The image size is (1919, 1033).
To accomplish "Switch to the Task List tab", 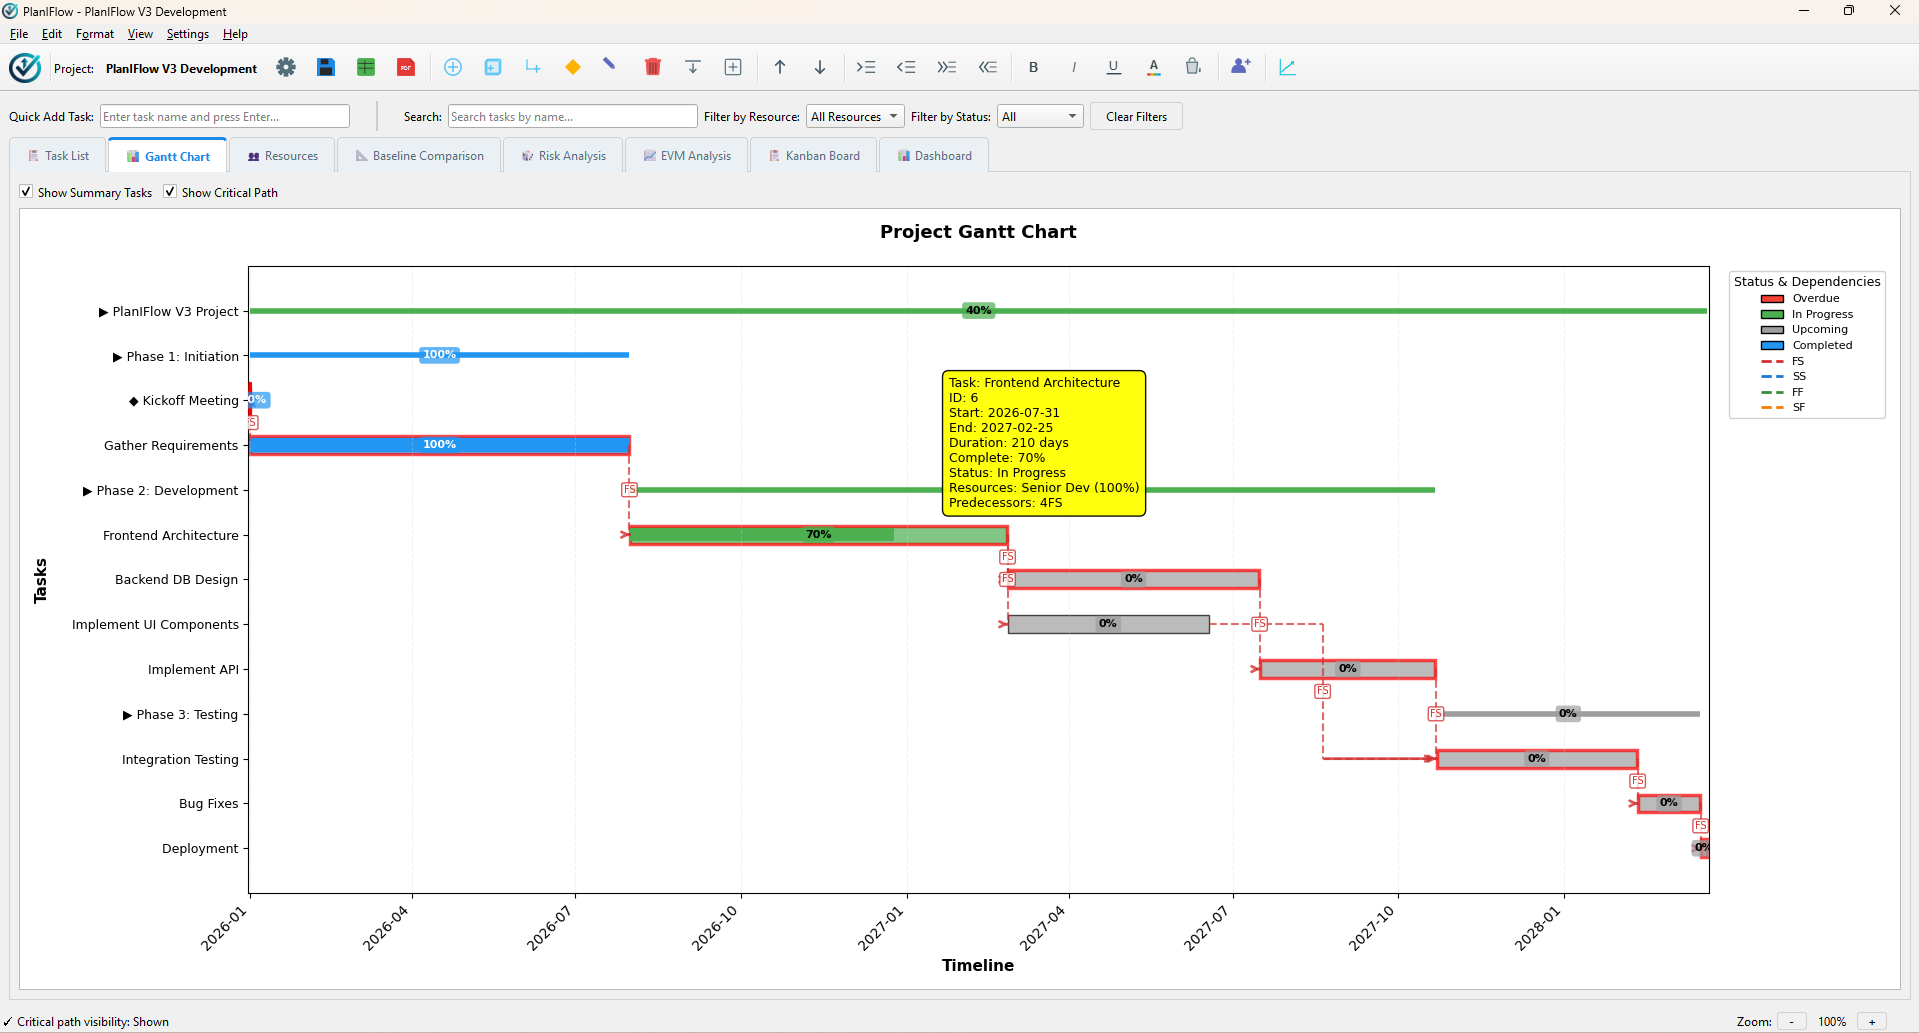I will 58,156.
